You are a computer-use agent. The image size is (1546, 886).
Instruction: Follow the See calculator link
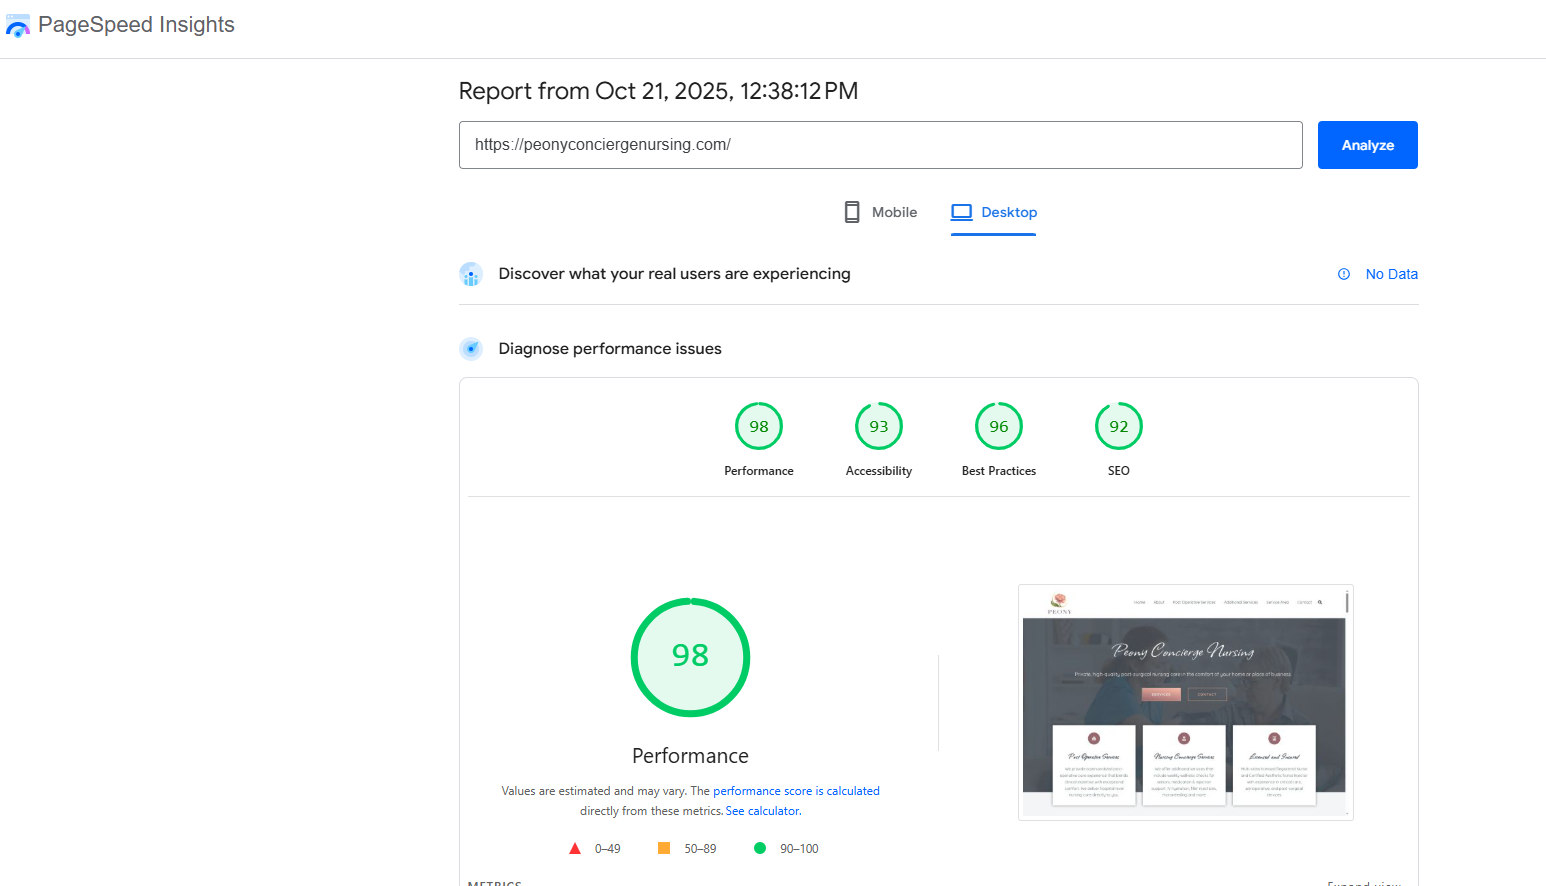coord(762,811)
